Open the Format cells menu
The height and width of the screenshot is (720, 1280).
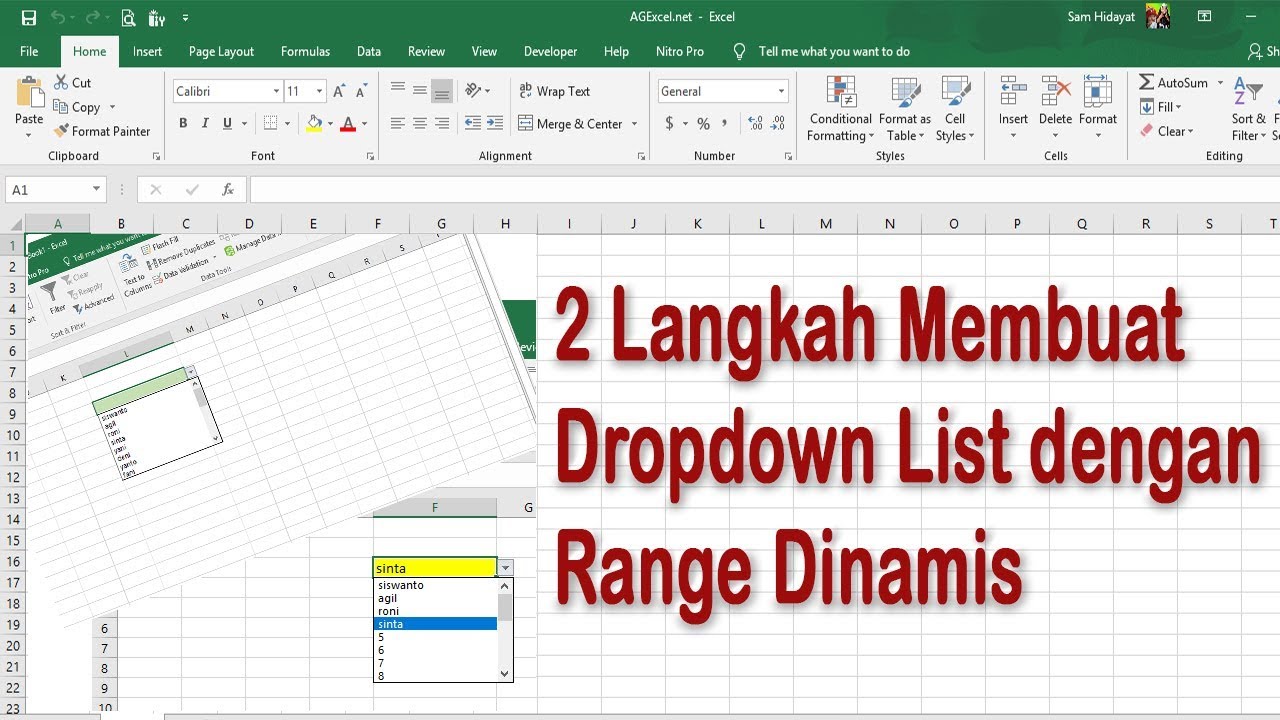[x=1098, y=109]
